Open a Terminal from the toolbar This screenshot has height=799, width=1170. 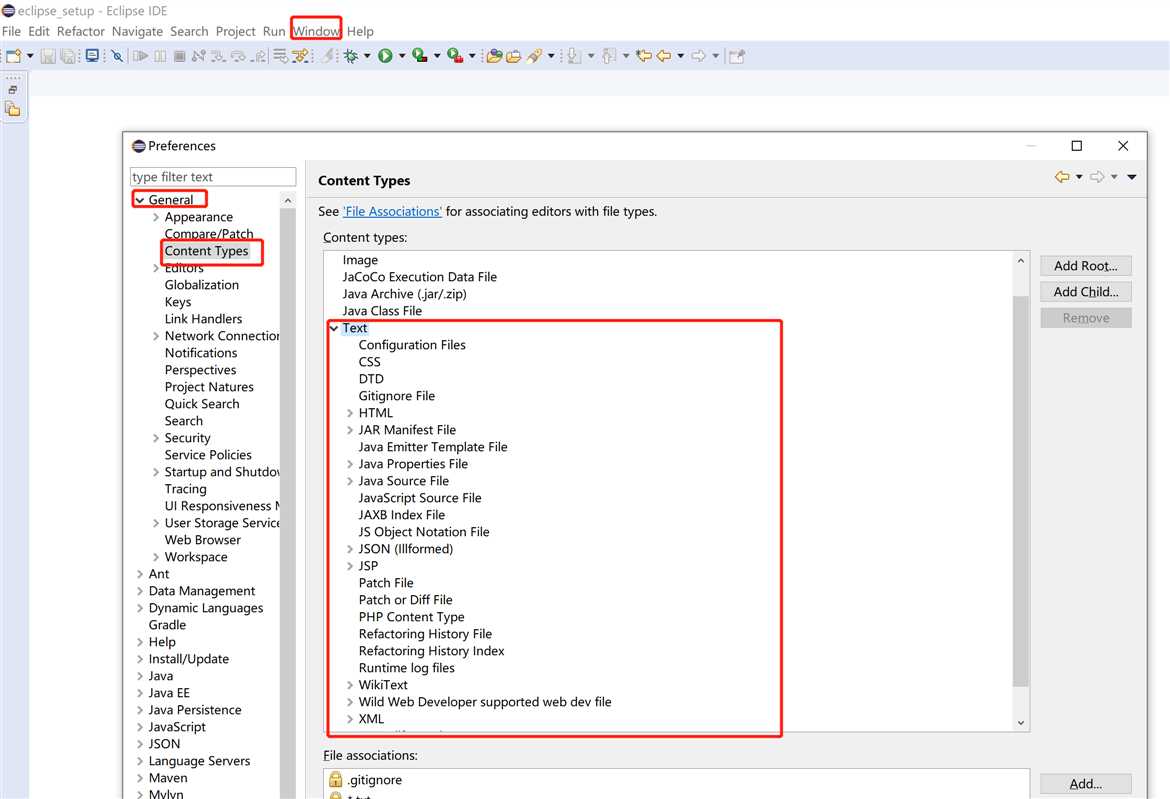click(x=92, y=56)
